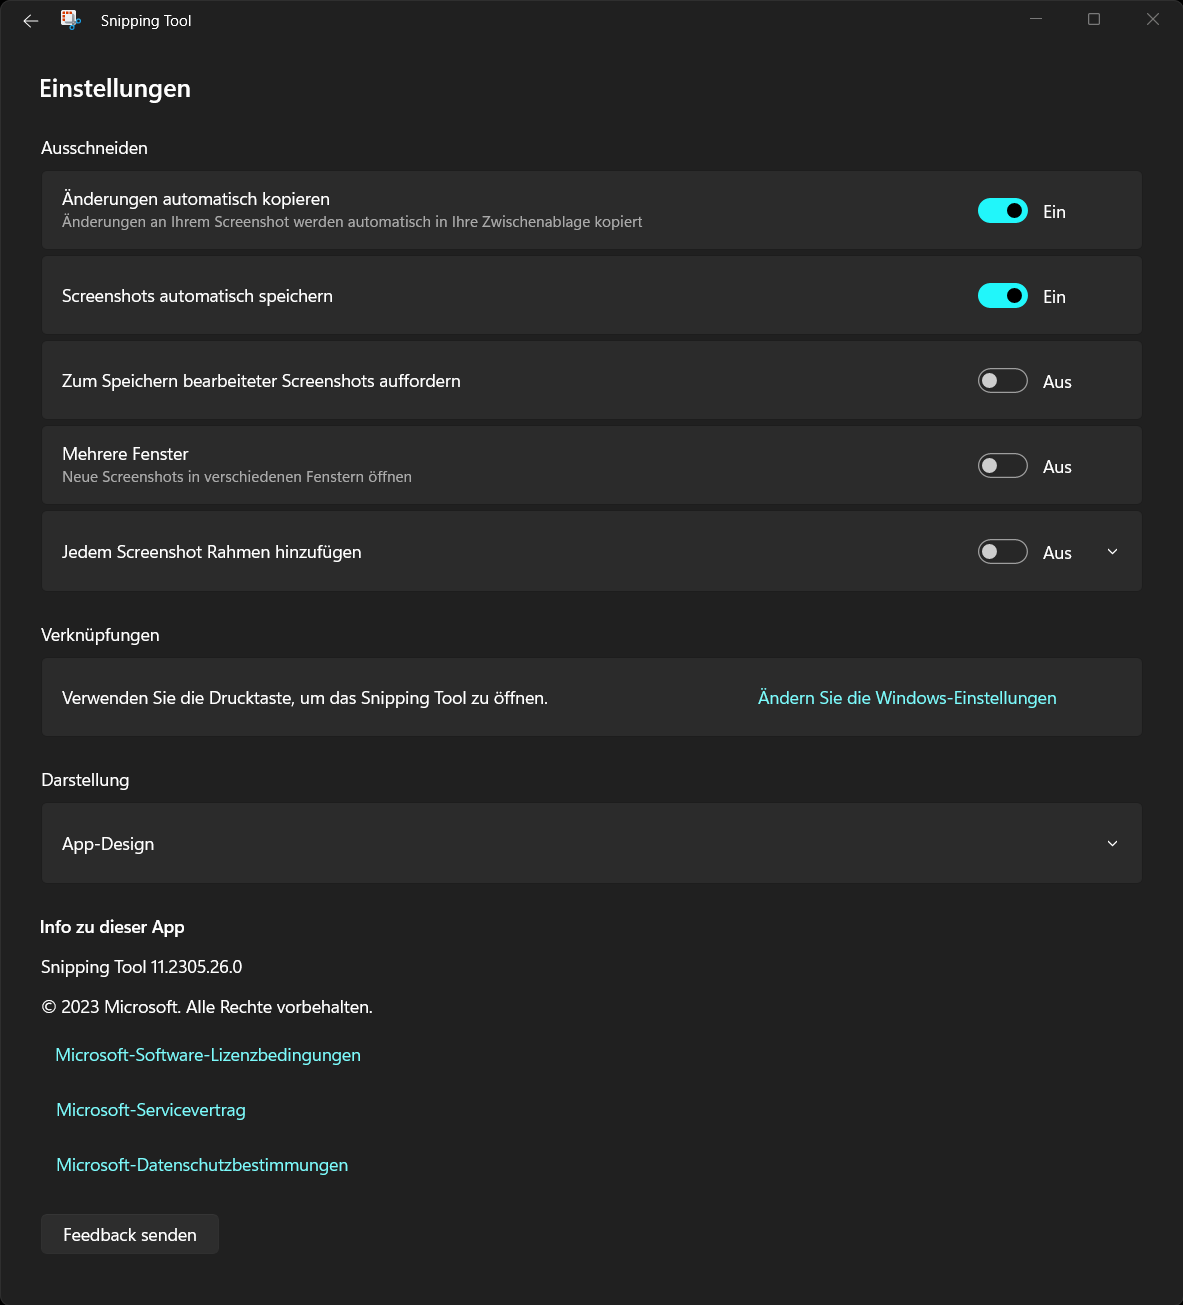Screen dimensions: 1183x1305
Task: Enable 'Jedem Screenshot Rahmen hinzufügen' toggle
Action: pyautogui.click(x=1003, y=552)
